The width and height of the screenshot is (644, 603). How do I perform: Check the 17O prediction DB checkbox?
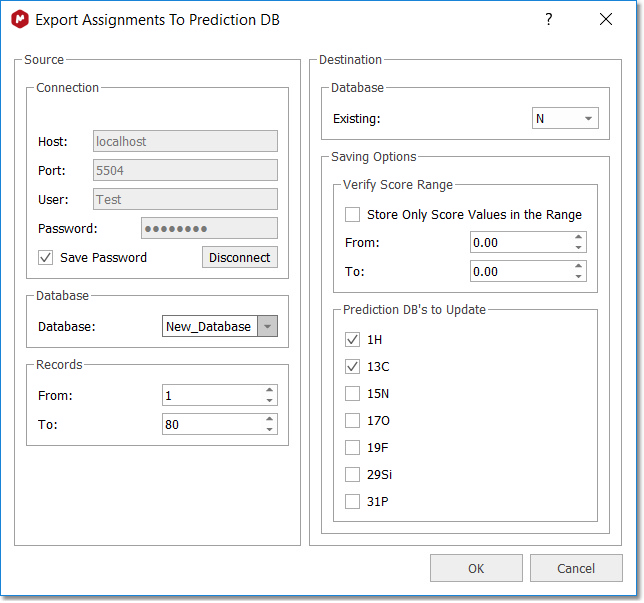[x=352, y=421]
